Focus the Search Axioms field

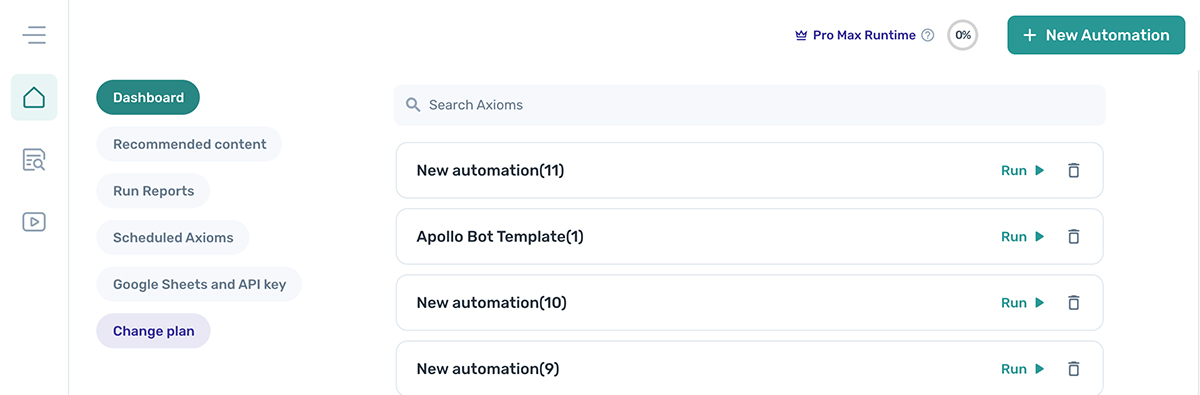click(x=750, y=105)
